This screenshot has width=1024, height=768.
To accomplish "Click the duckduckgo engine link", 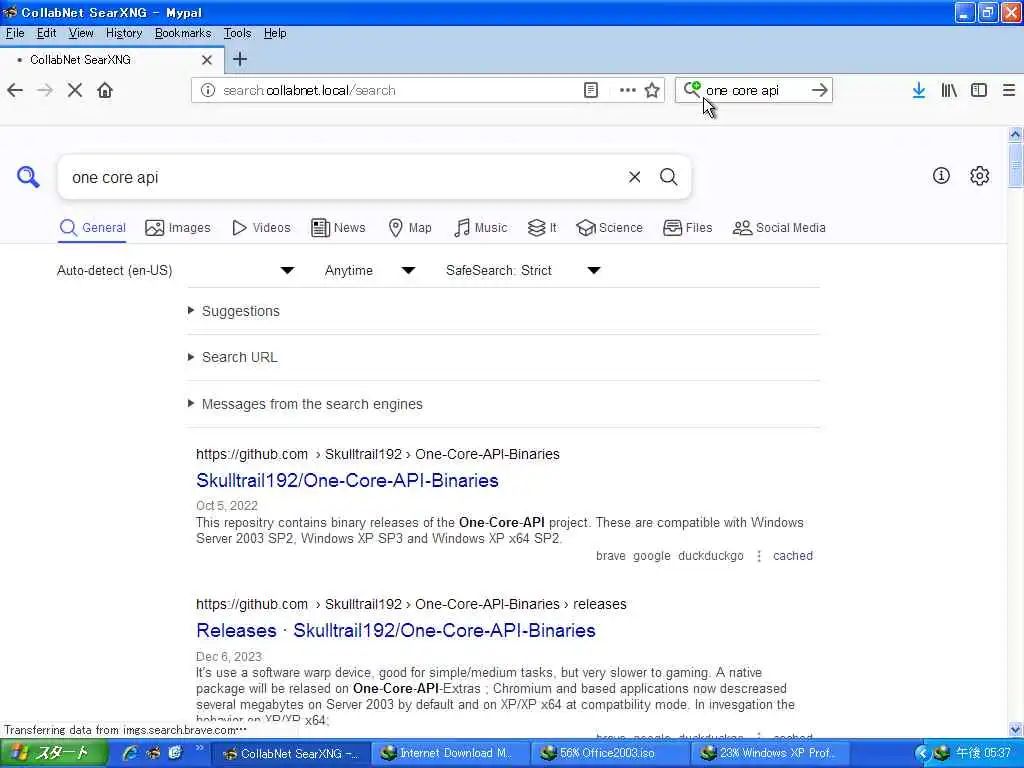I will pos(711,556).
